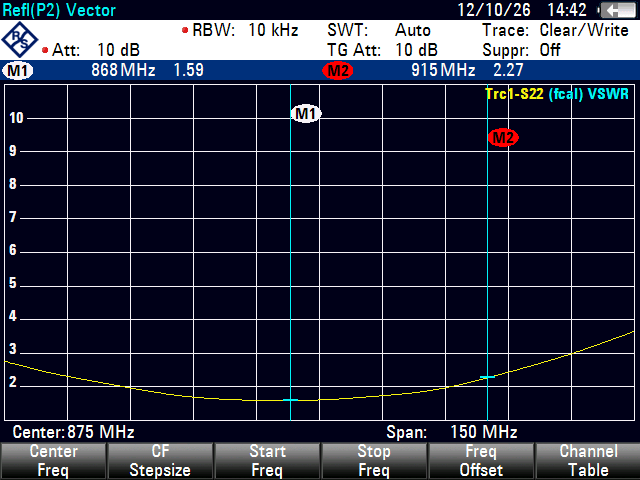This screenshot has height=480, width=640.
Task: Select the red M2 badge in marker bar
Action: (x=338, y=71)
